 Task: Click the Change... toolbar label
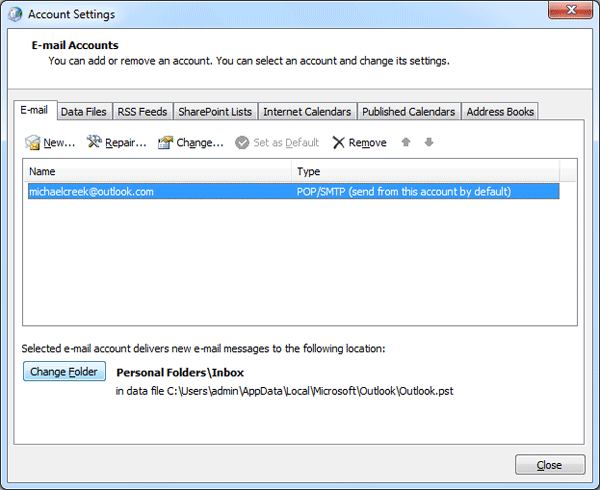point(200,143)
